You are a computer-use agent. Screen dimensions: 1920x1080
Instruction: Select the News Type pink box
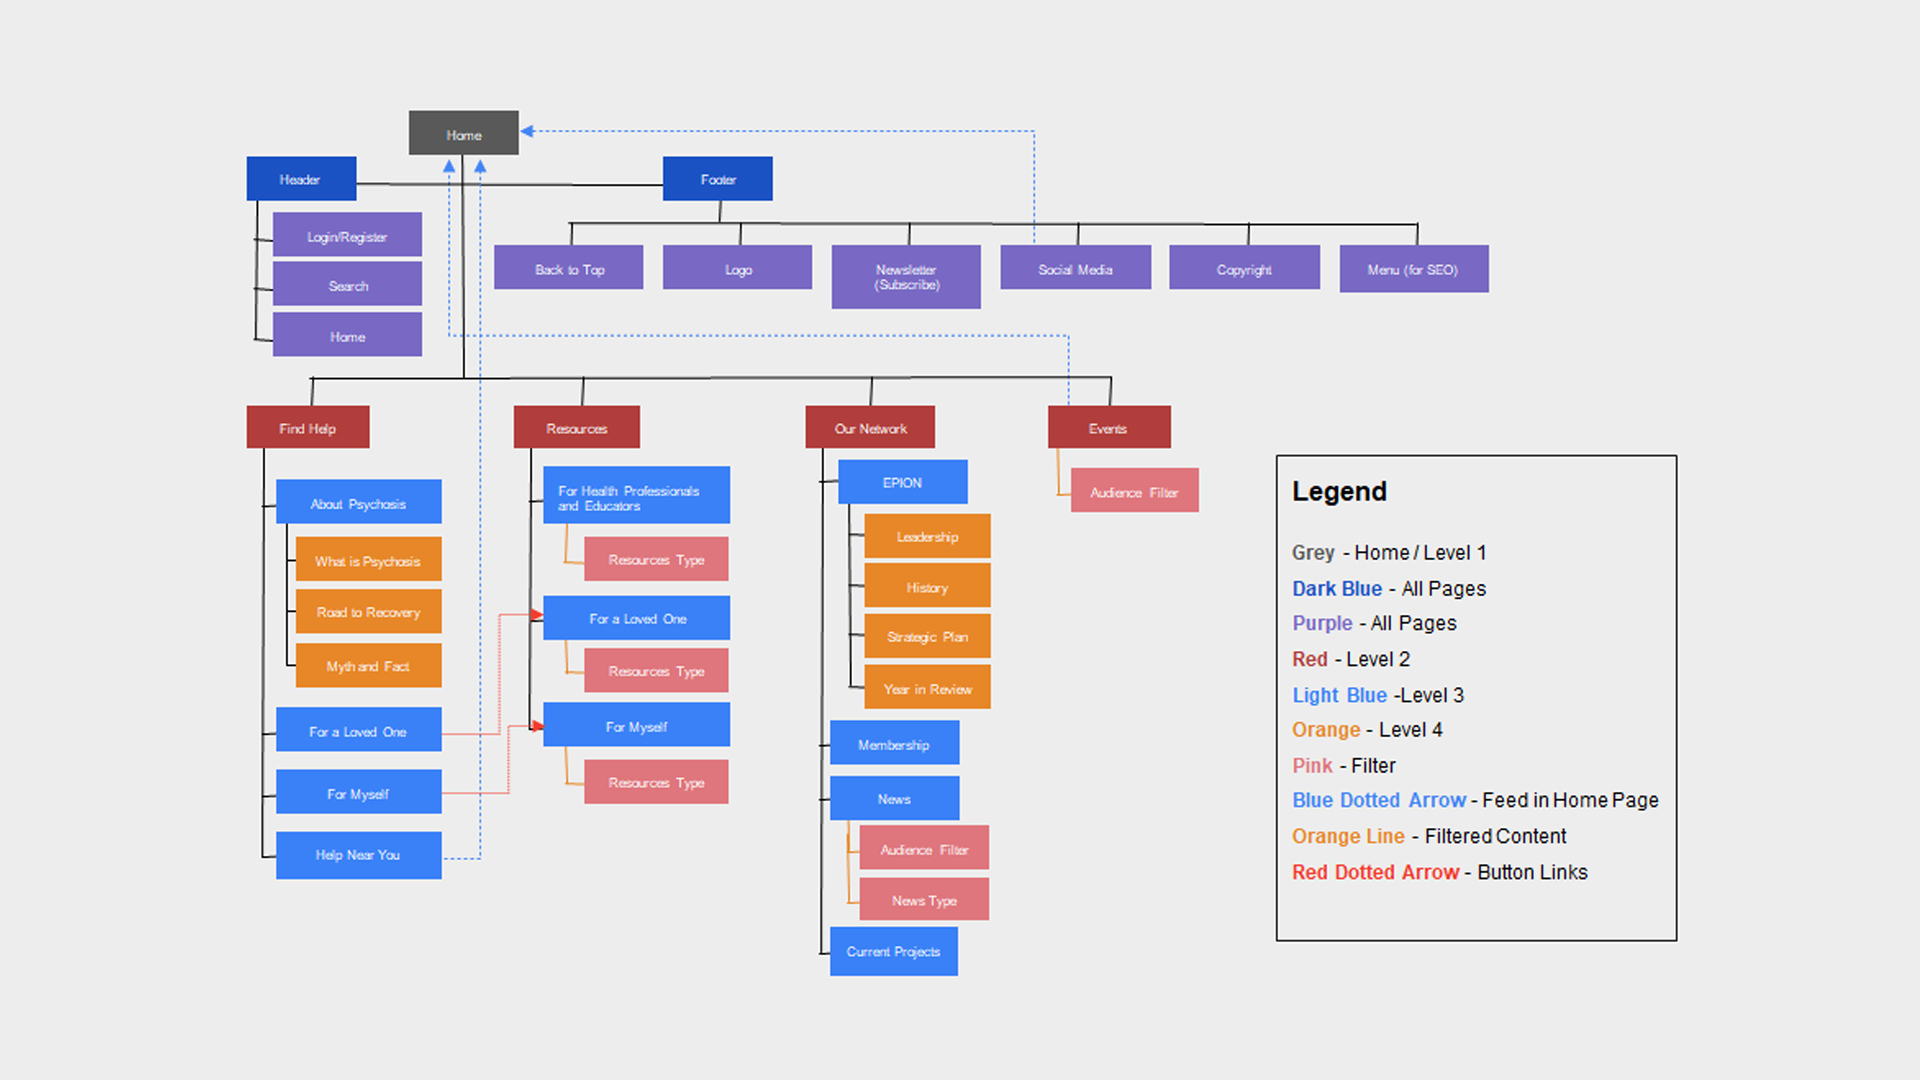(x=924, y=899)
